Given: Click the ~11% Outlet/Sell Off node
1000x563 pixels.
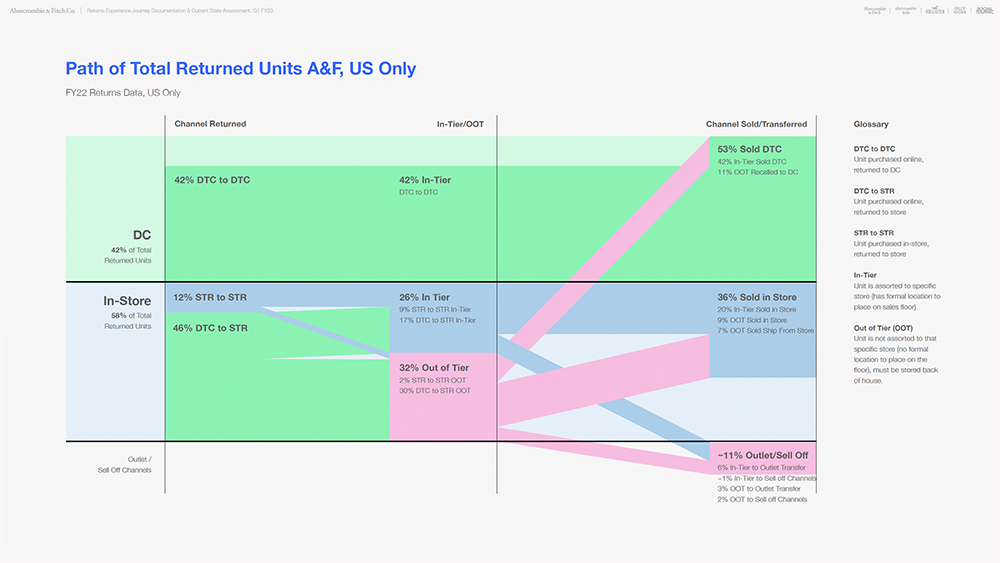Looking at the screenshot, I should [764, 455].
